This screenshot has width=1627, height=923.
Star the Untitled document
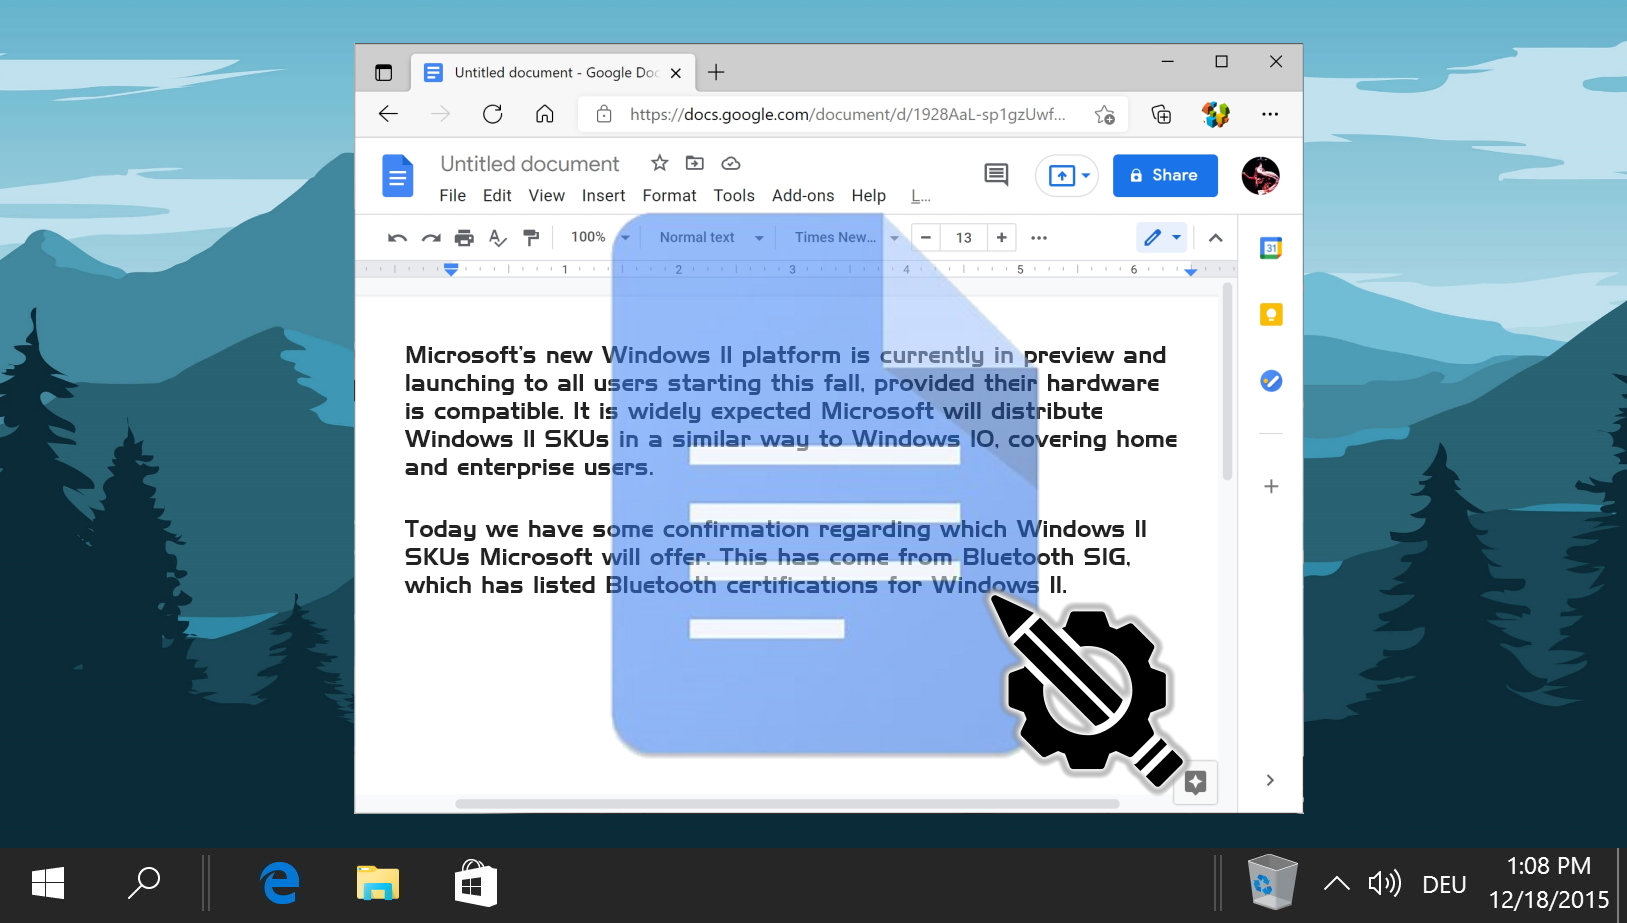(x=660, y=163)
